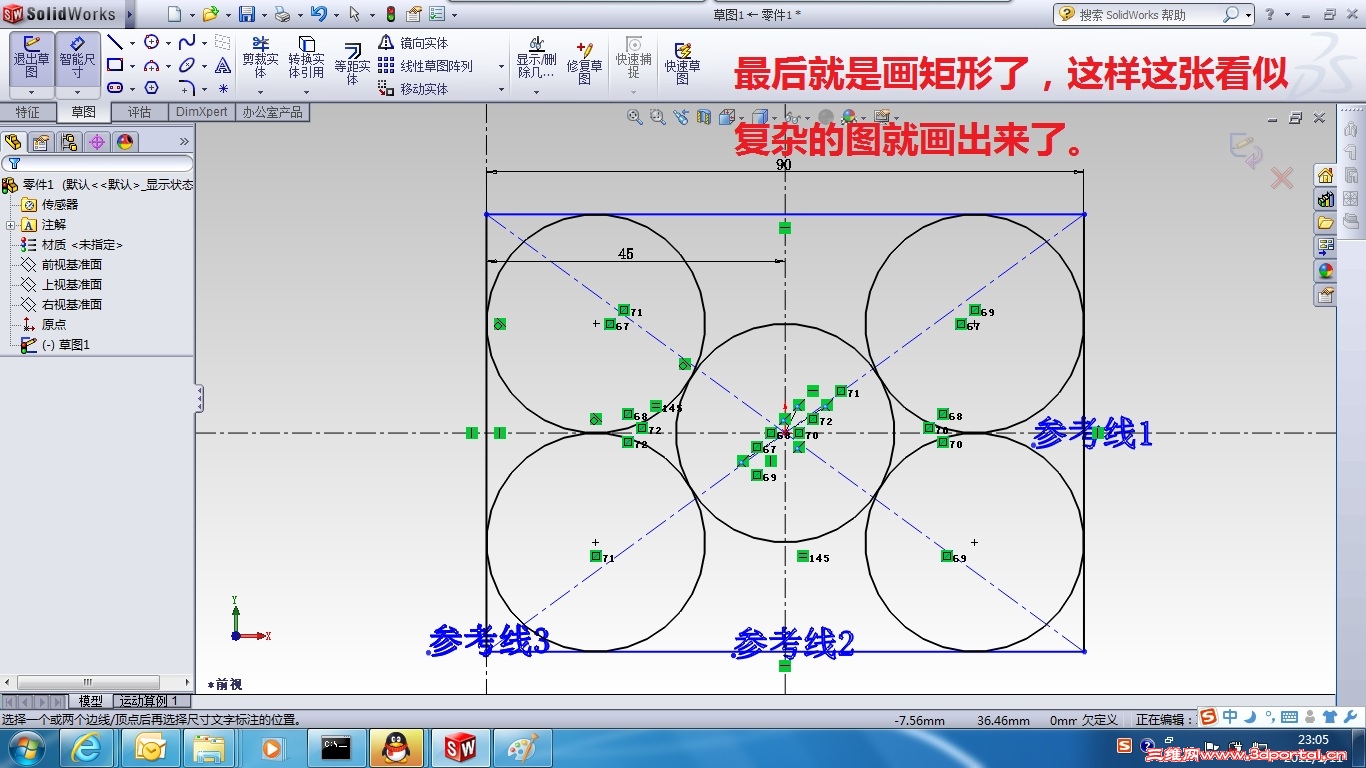Viewport: 1366px width, 768px height.
Task: Click Rapid Sketch (快速草图) tool
Action: tap(683, 62)
